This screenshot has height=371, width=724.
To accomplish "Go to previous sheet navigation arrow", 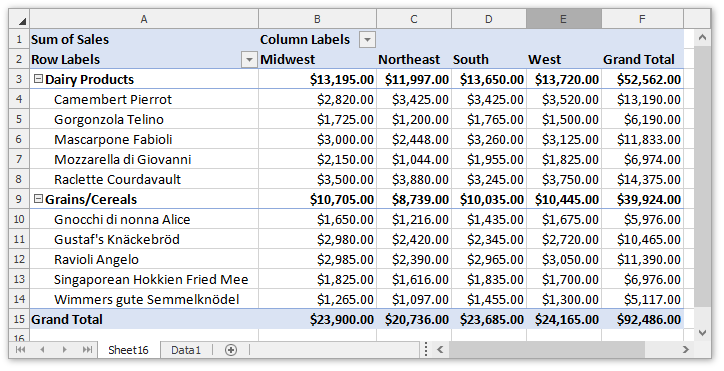I will 42,350.
